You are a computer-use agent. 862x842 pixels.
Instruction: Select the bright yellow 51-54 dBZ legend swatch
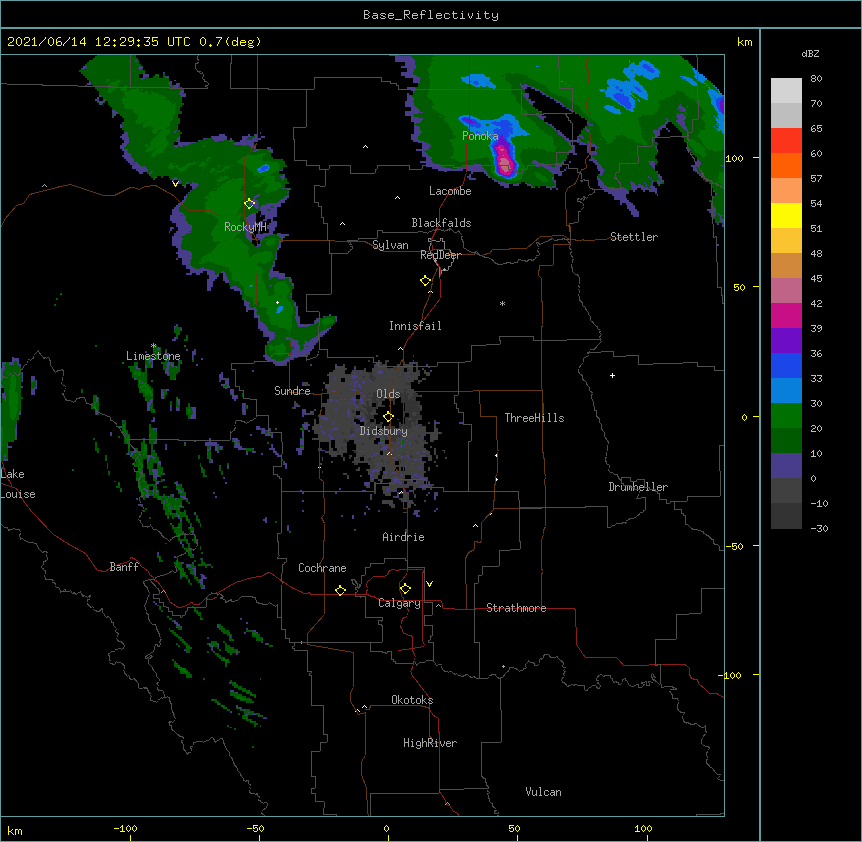tap(786, 215)
